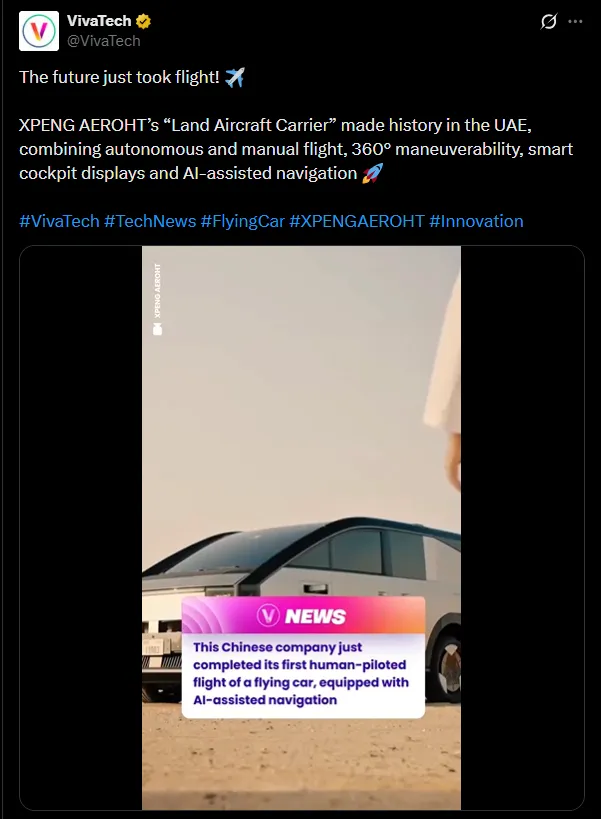Viewport: 601px width, 819px height.
Task: Open the #XPENGAEROHT hashtag
Action: (357, 221)
